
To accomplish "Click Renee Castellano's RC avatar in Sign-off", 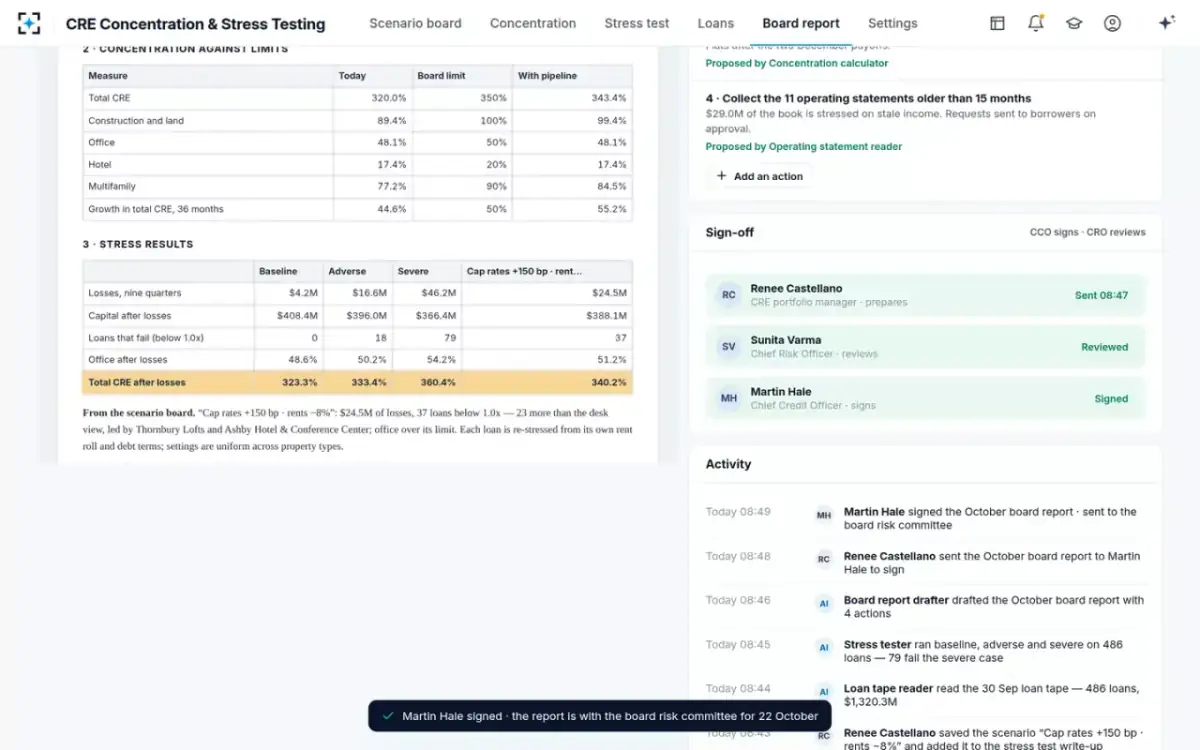I will (x=729, y=295).
